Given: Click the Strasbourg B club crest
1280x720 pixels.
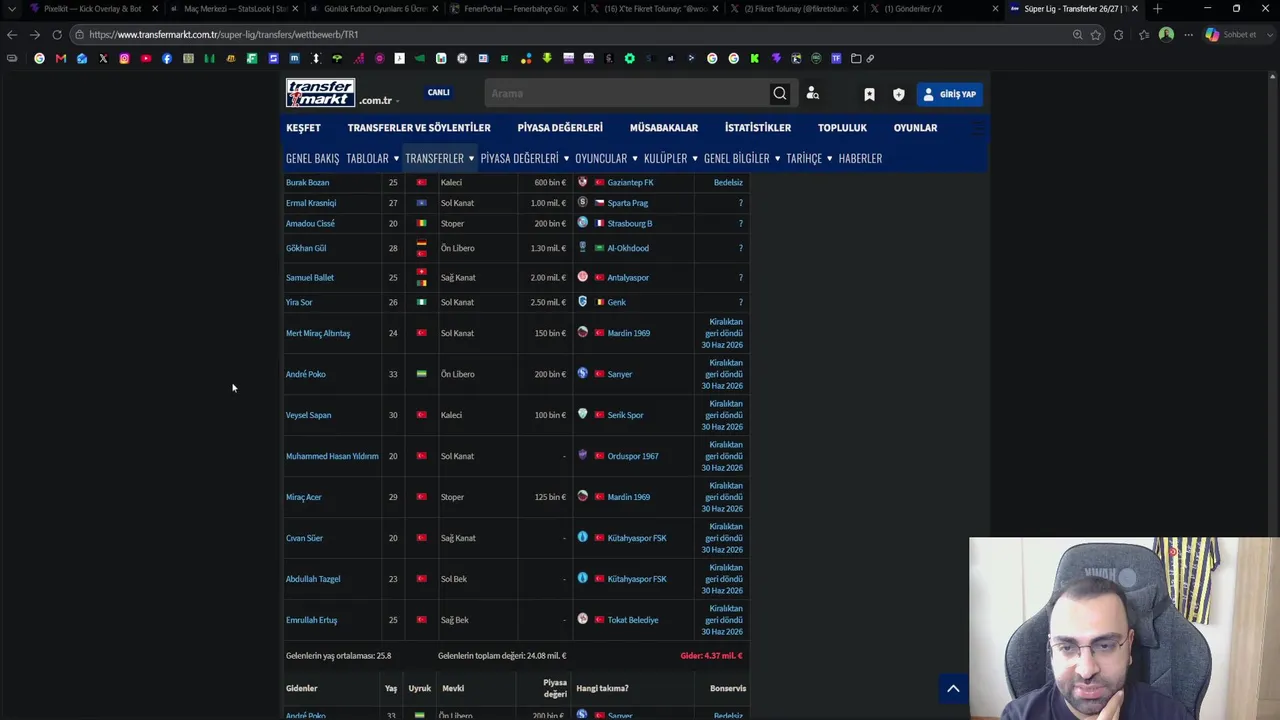Looking at the screenshot, I should point(583,223).
